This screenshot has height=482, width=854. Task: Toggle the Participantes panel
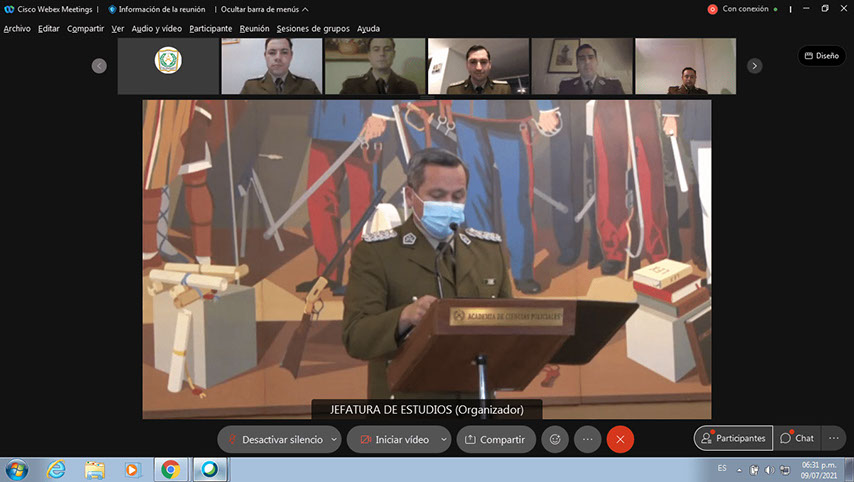tap(733, 438)
